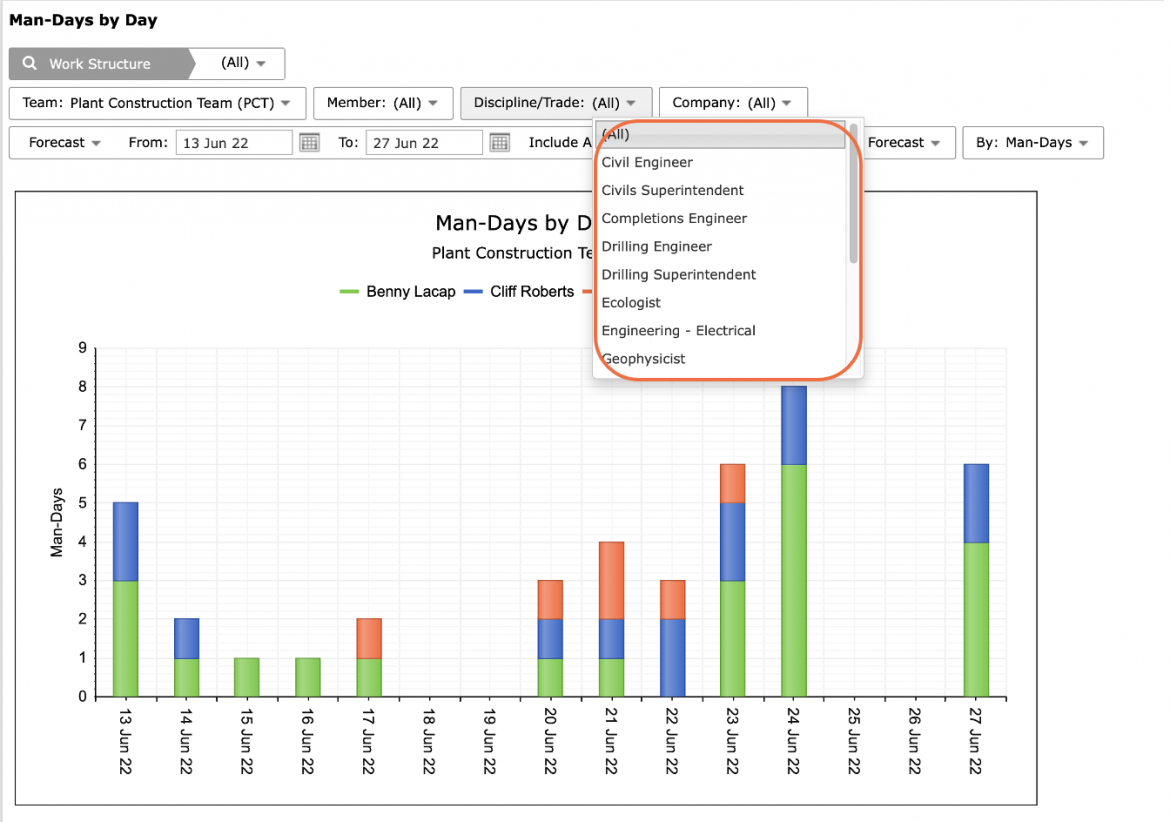Toggle Benny Lacap green legend marker
1170x822 pixels.
click(349, 292)
